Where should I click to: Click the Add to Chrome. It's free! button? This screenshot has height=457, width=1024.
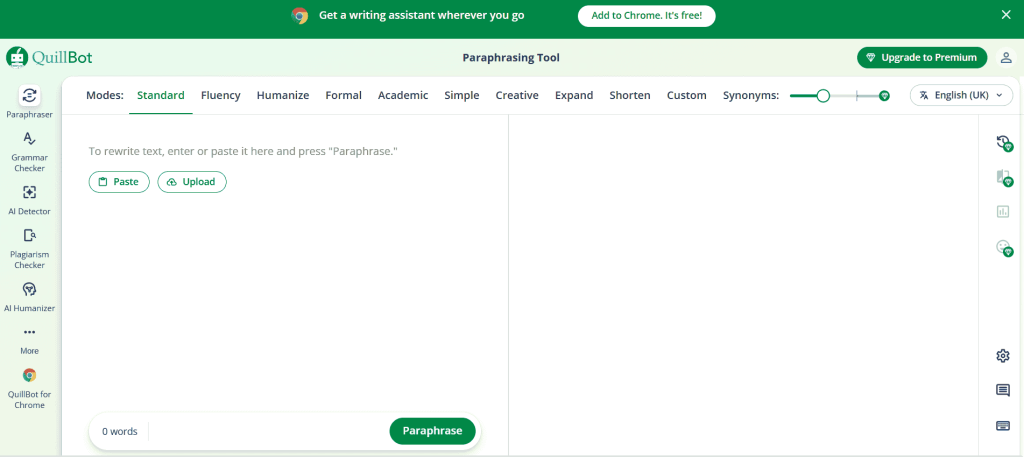click(x=647, y=16)
